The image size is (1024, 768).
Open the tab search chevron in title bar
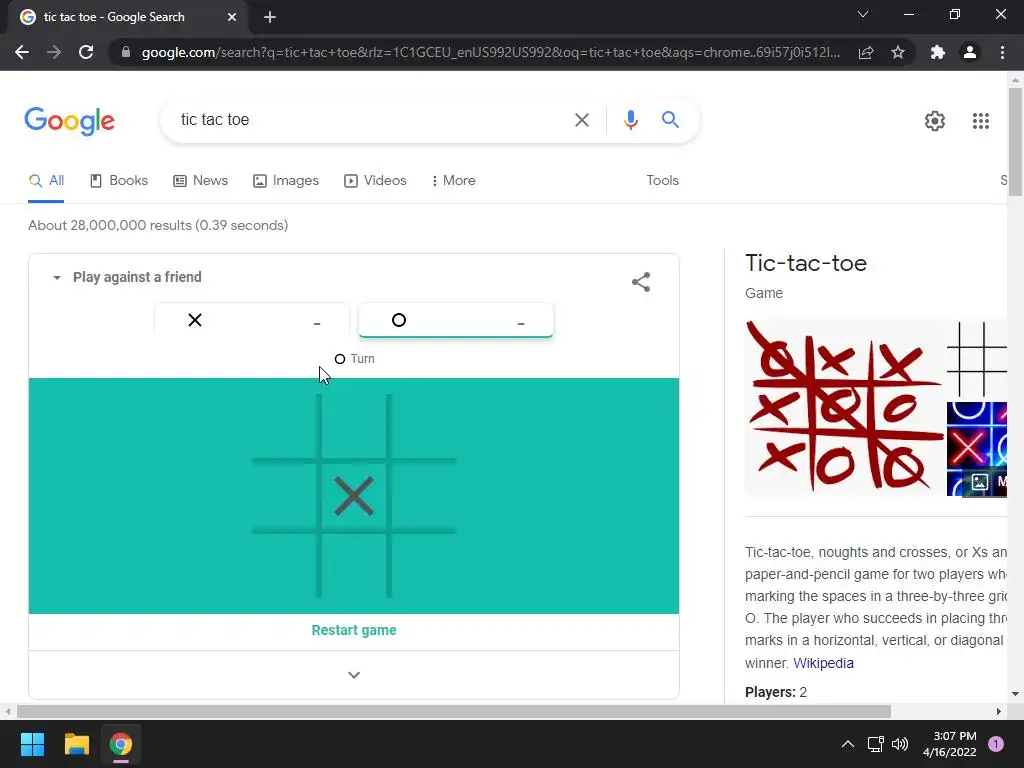(x=863, y=14)
